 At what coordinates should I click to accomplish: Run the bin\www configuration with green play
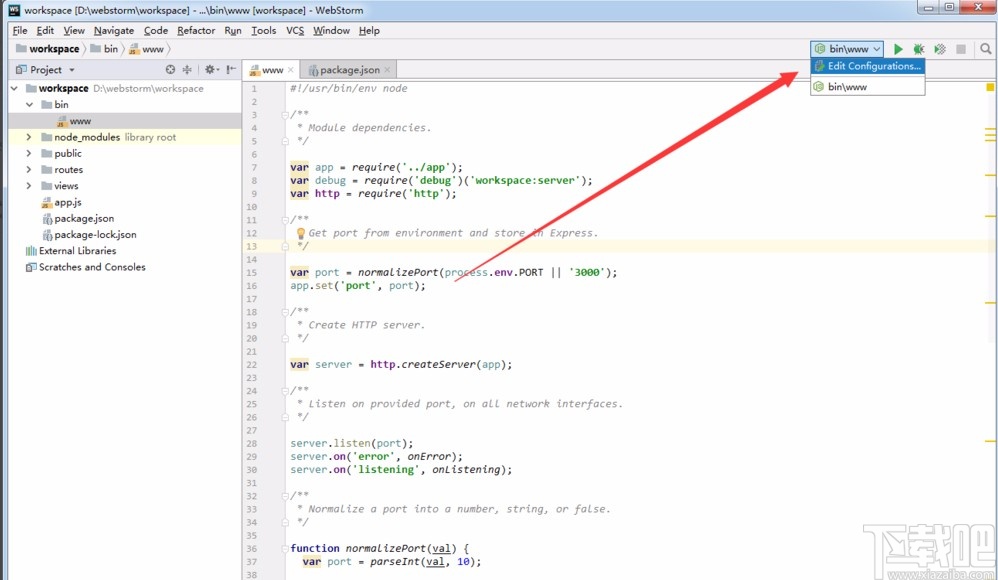click(x=898, y=49)
